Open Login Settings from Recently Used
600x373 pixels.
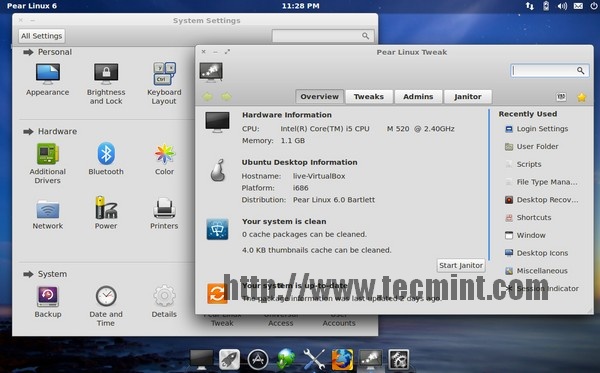point(536,129)
